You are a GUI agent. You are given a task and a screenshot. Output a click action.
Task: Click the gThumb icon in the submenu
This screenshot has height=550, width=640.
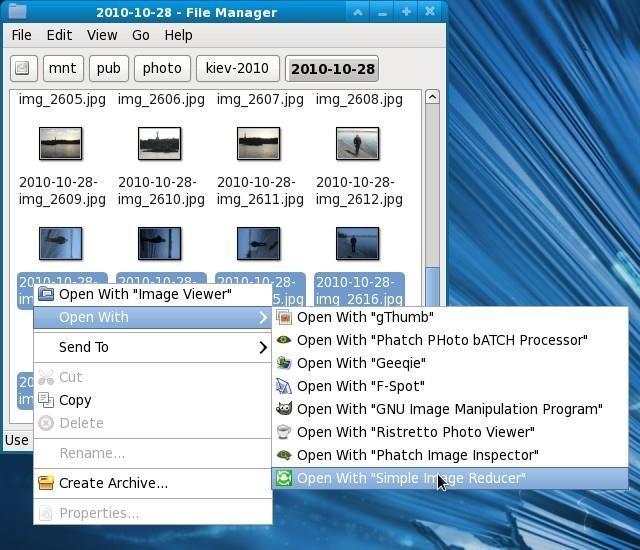(x=284, y=317)
